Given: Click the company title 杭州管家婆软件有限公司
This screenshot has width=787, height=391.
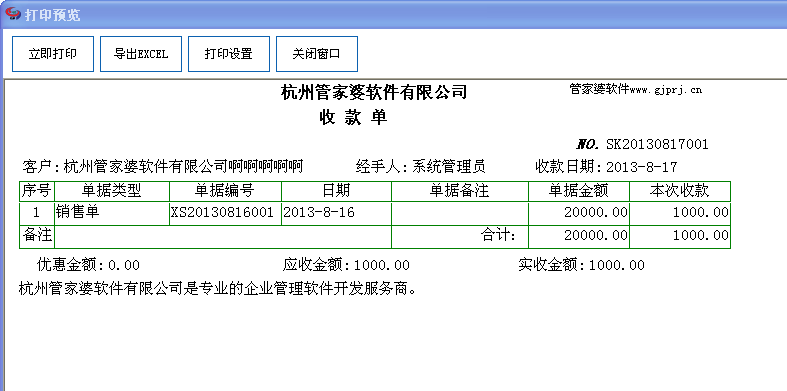Looking at the screenshot, I should coord(374,92).
